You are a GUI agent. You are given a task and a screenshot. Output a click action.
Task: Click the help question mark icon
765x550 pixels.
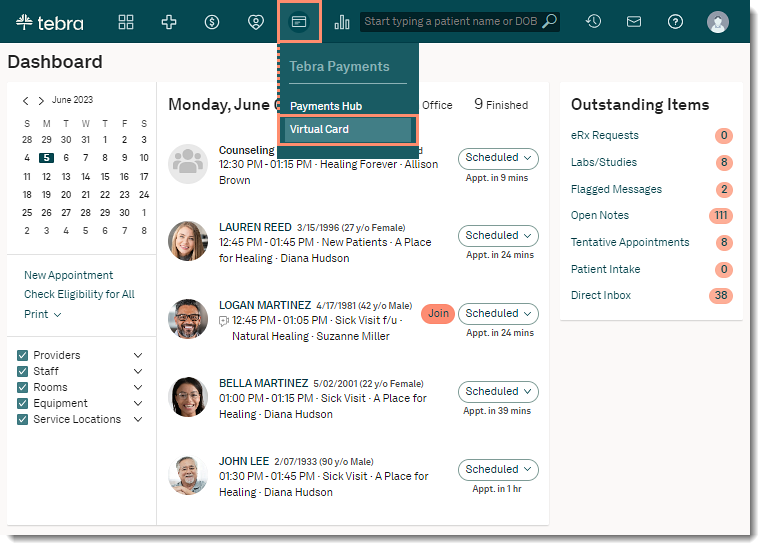pyautogui.click(x=676, y=21)
